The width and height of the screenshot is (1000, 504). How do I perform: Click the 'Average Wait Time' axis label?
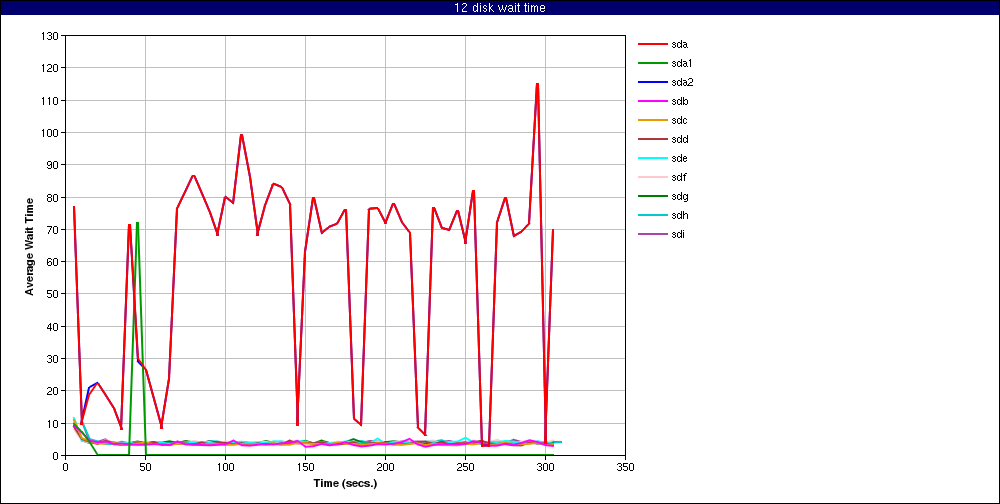[29, 246]
